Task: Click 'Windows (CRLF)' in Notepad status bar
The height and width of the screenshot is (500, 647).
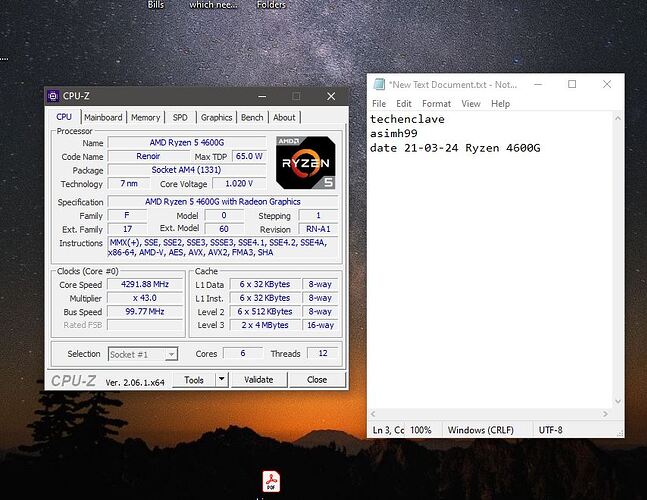Action: click(x=481, y=430)
